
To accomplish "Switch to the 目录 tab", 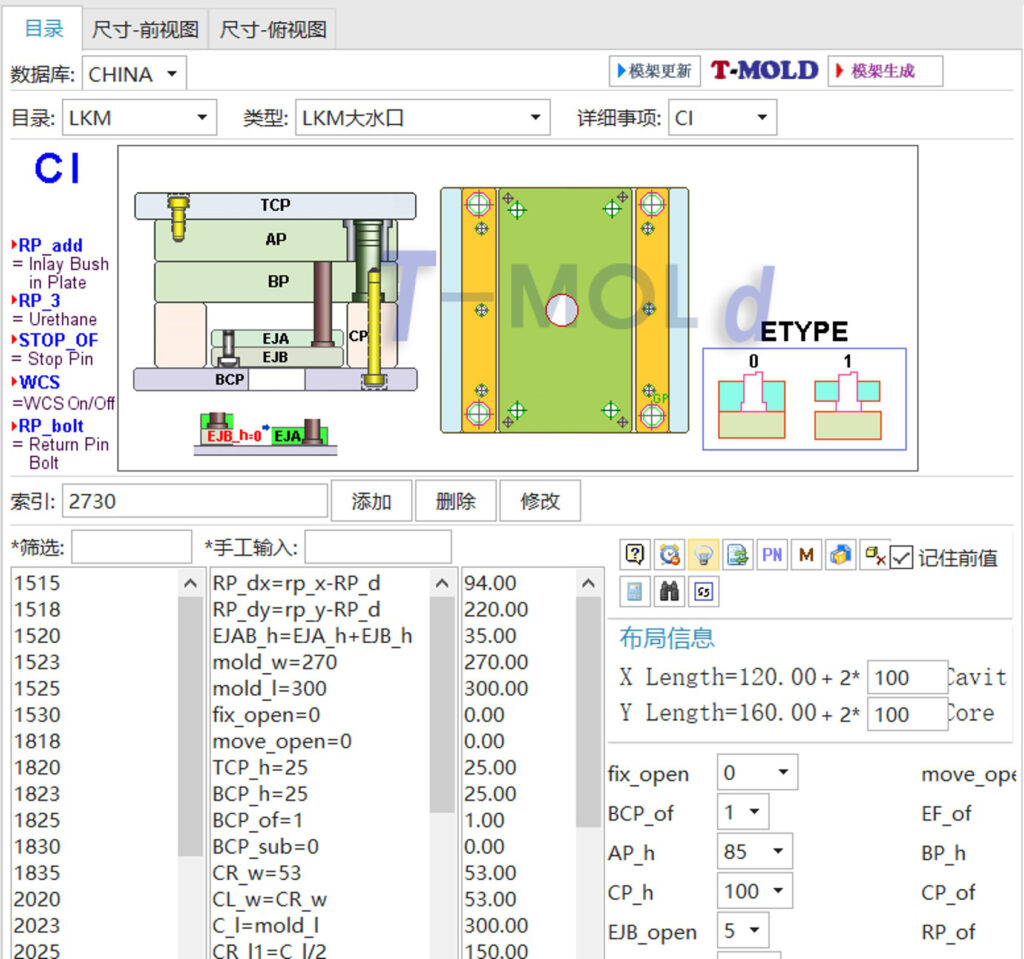I will tap(43, 29).
